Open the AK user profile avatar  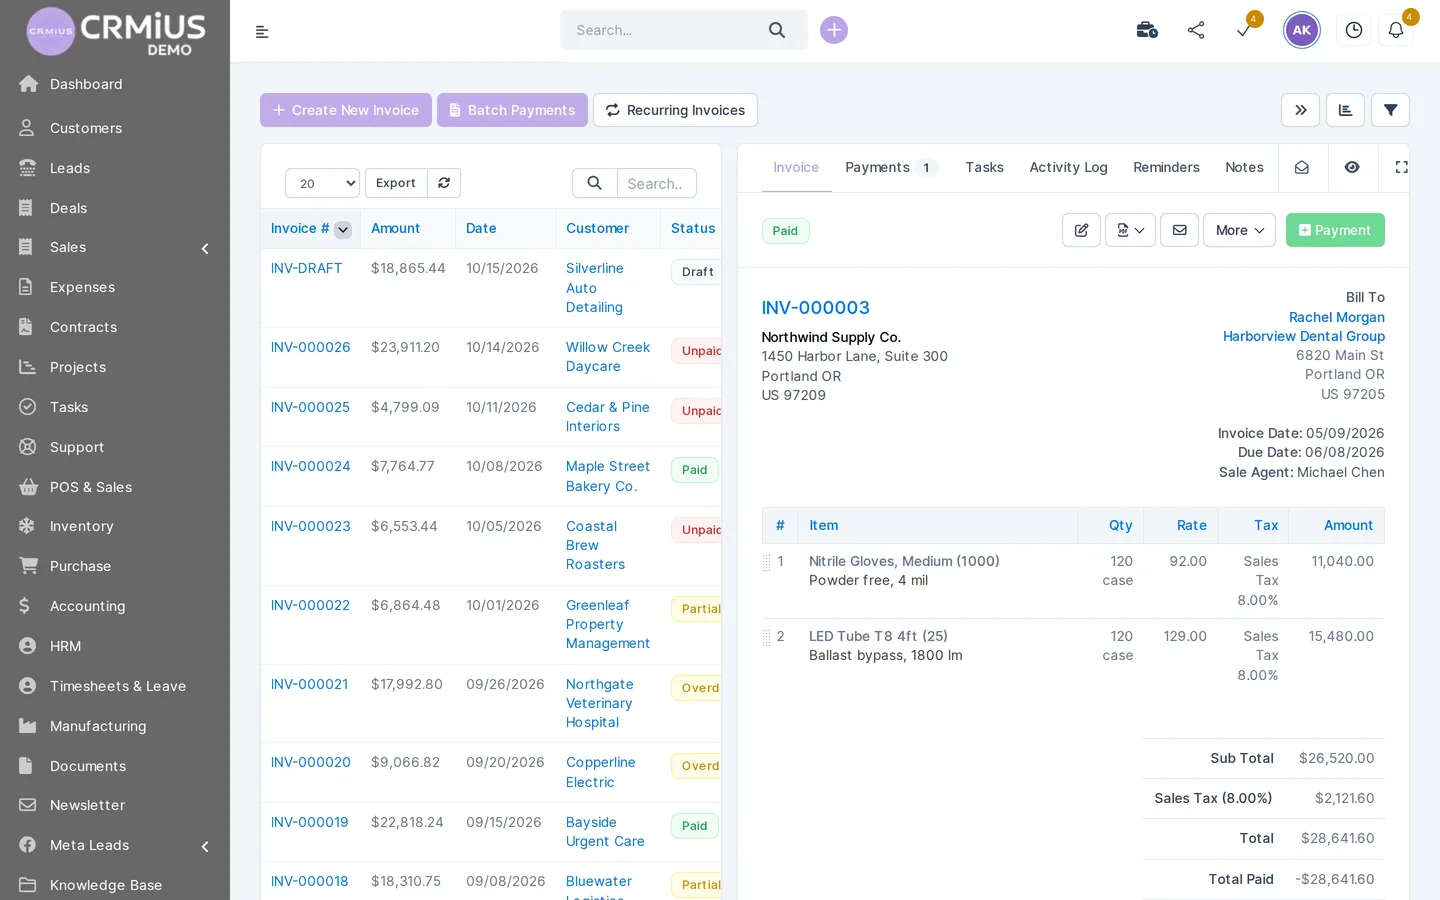1302,30
